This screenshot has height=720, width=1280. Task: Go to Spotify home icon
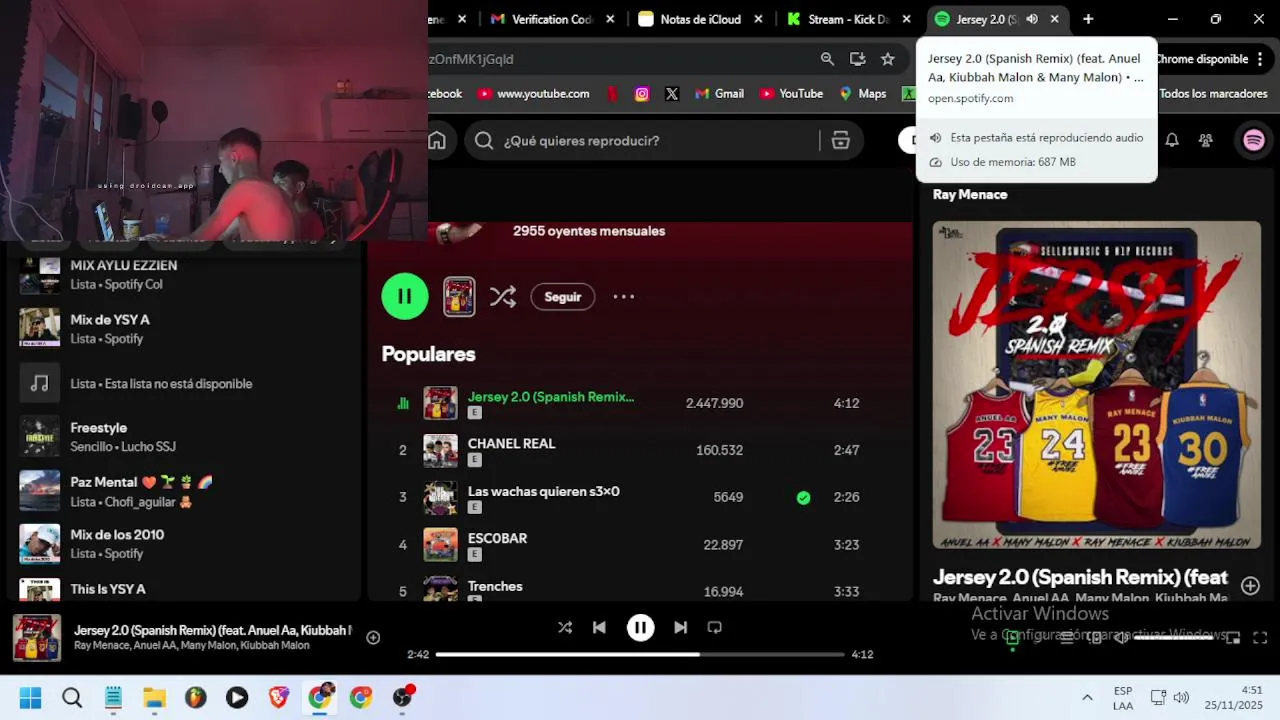pos(437,140)
